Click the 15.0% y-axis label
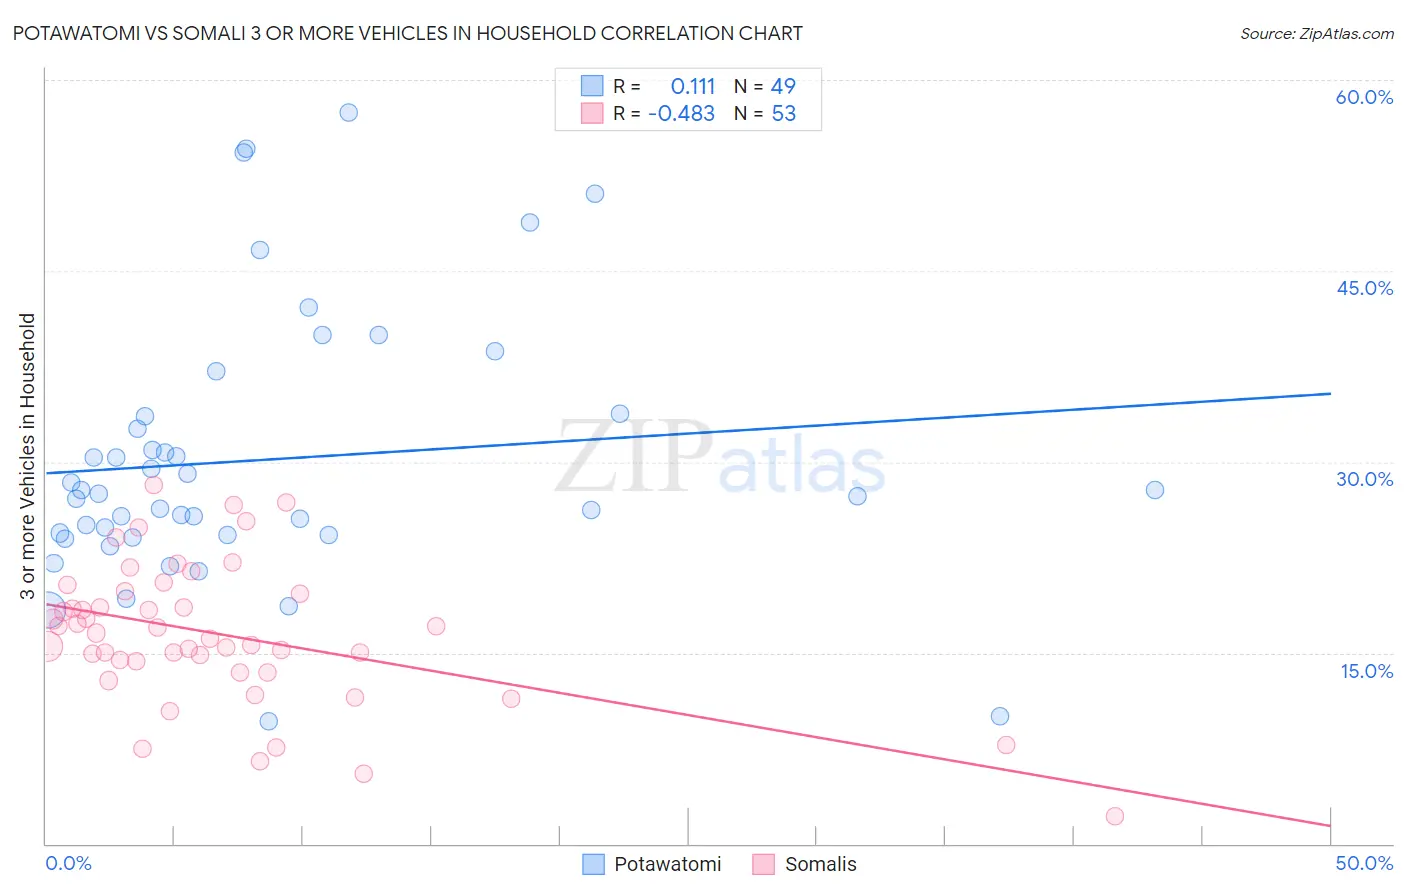The image size is (1406, 892). [x=1367, y=671]
